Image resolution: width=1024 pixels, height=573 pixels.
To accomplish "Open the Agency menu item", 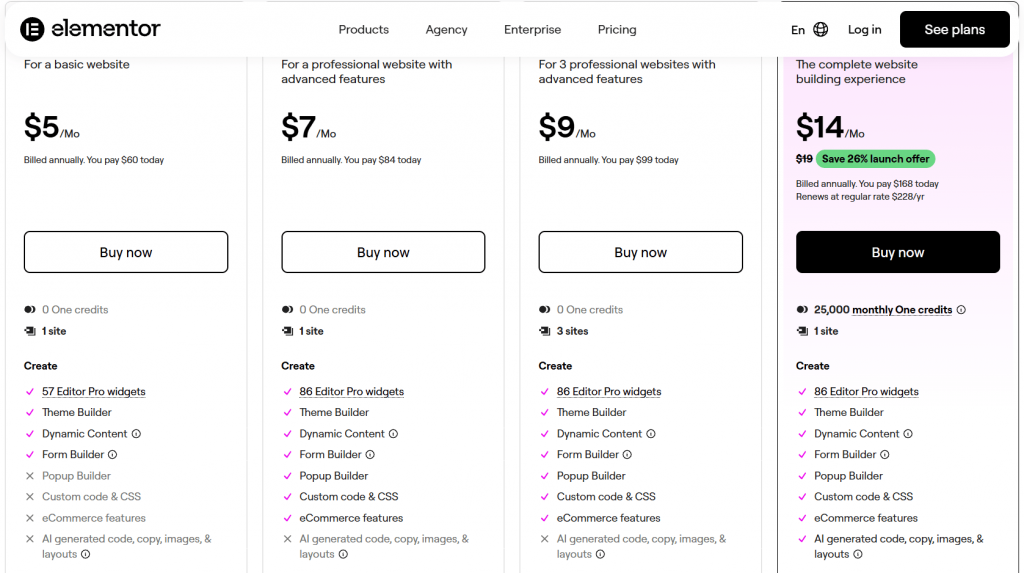I will pyautogui.click(x=446, y=29).
